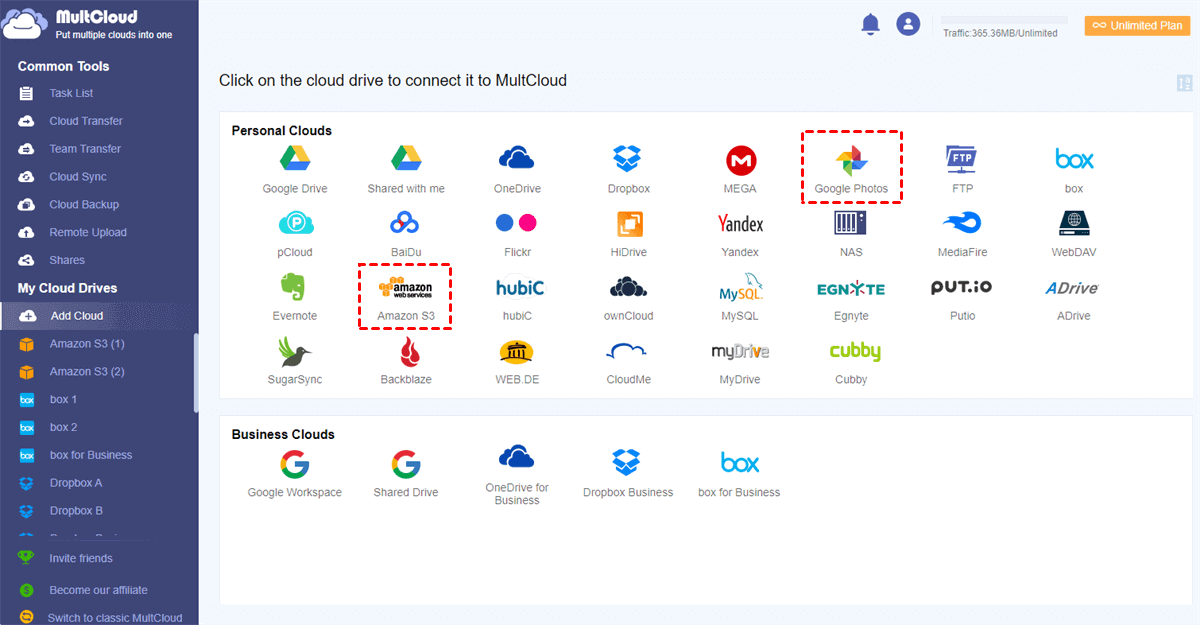Add ownCloud drive

tap(628, 296)
